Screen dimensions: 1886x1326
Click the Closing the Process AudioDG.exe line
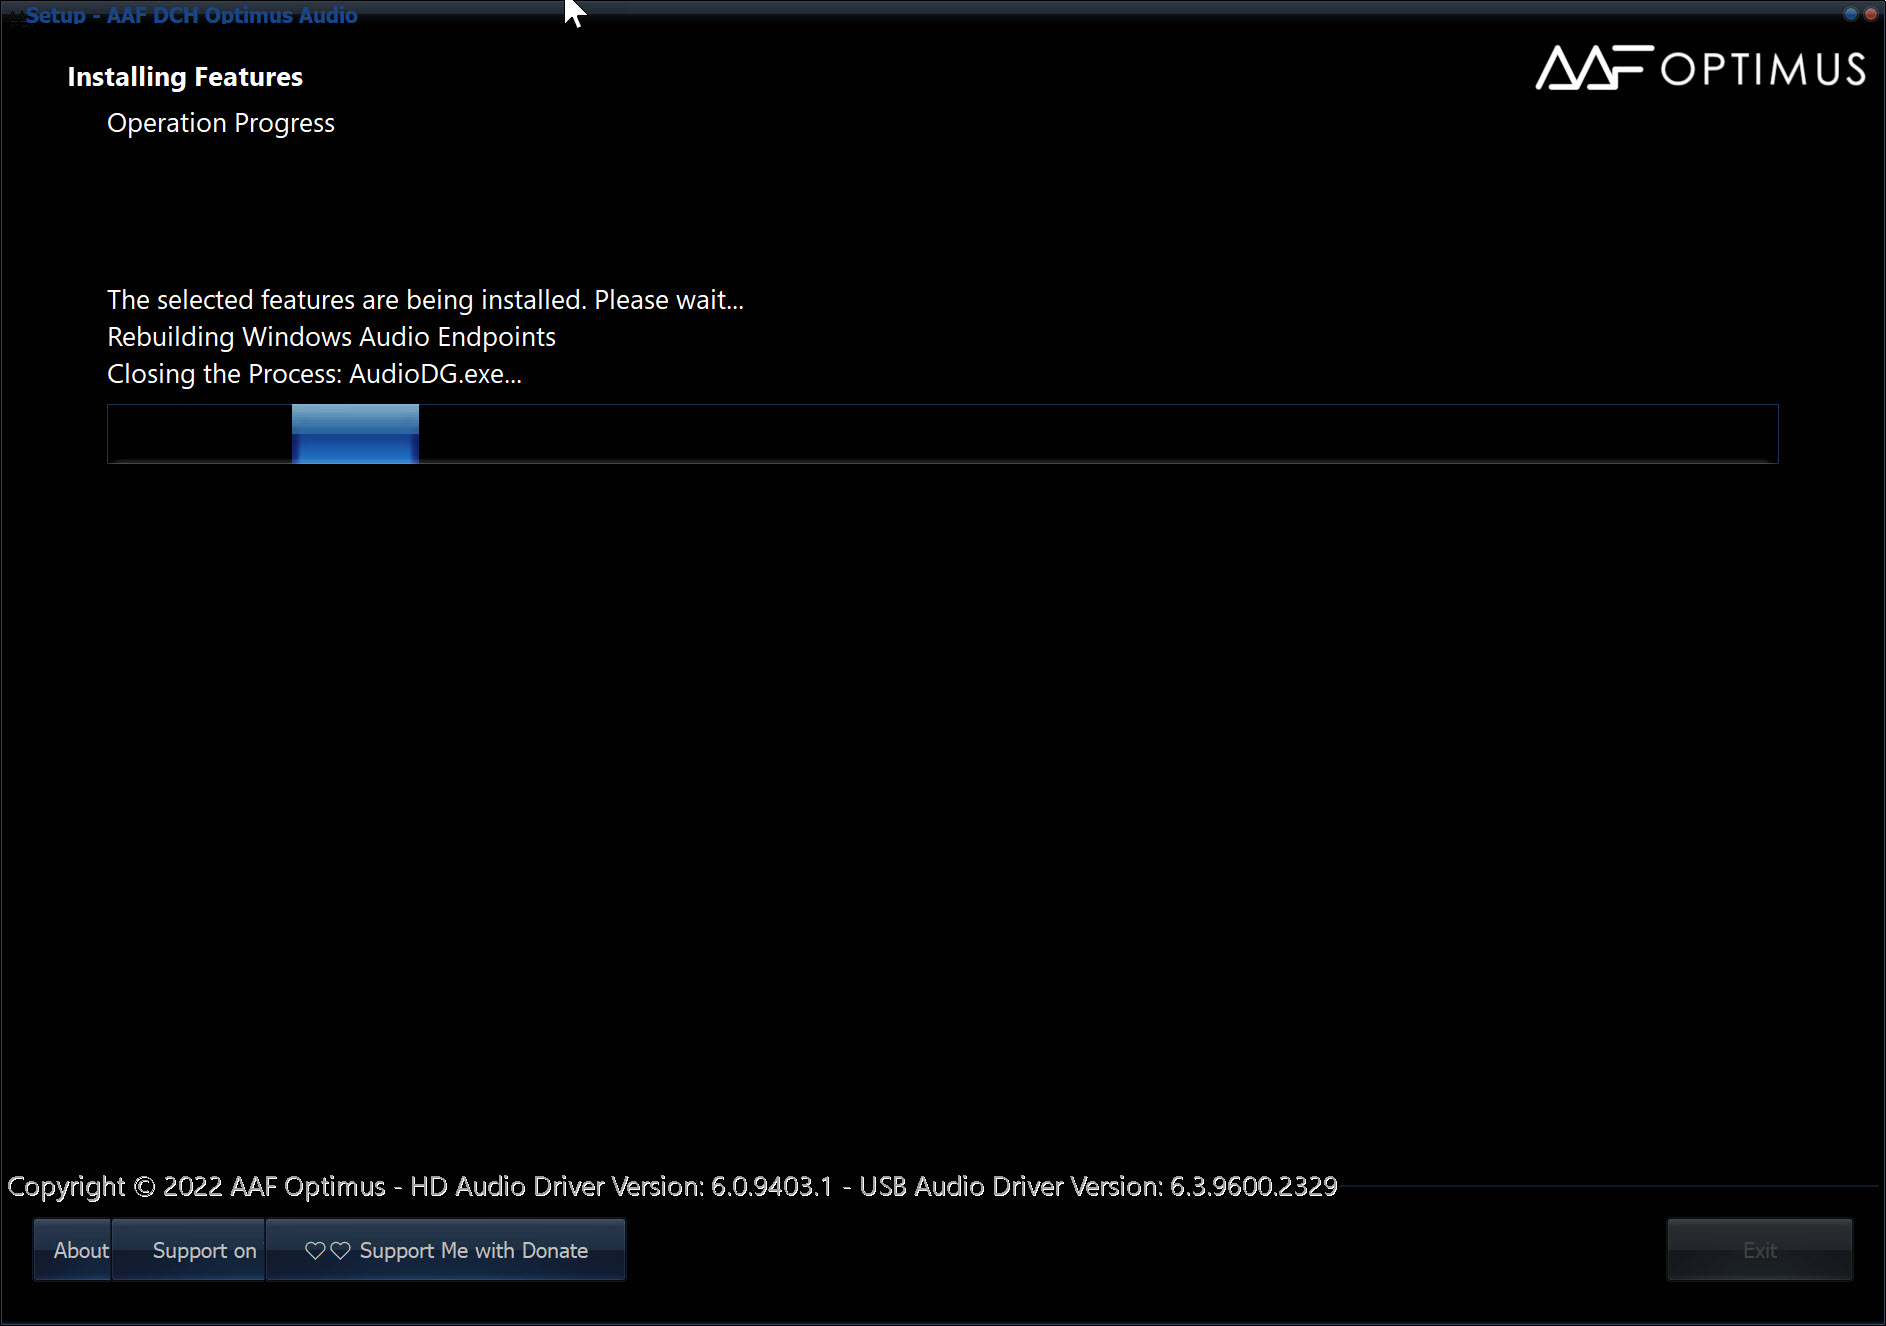314,374
